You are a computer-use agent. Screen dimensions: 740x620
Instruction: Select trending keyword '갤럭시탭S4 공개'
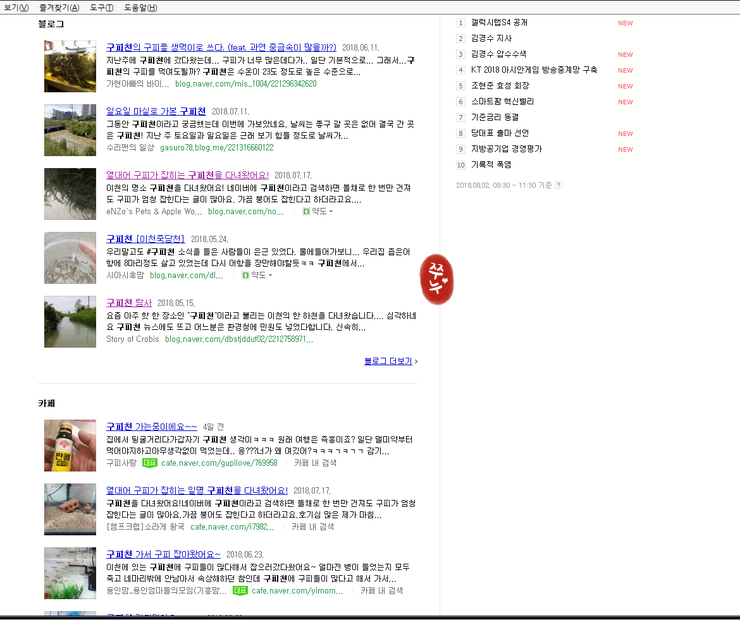(x=499, y=23)
